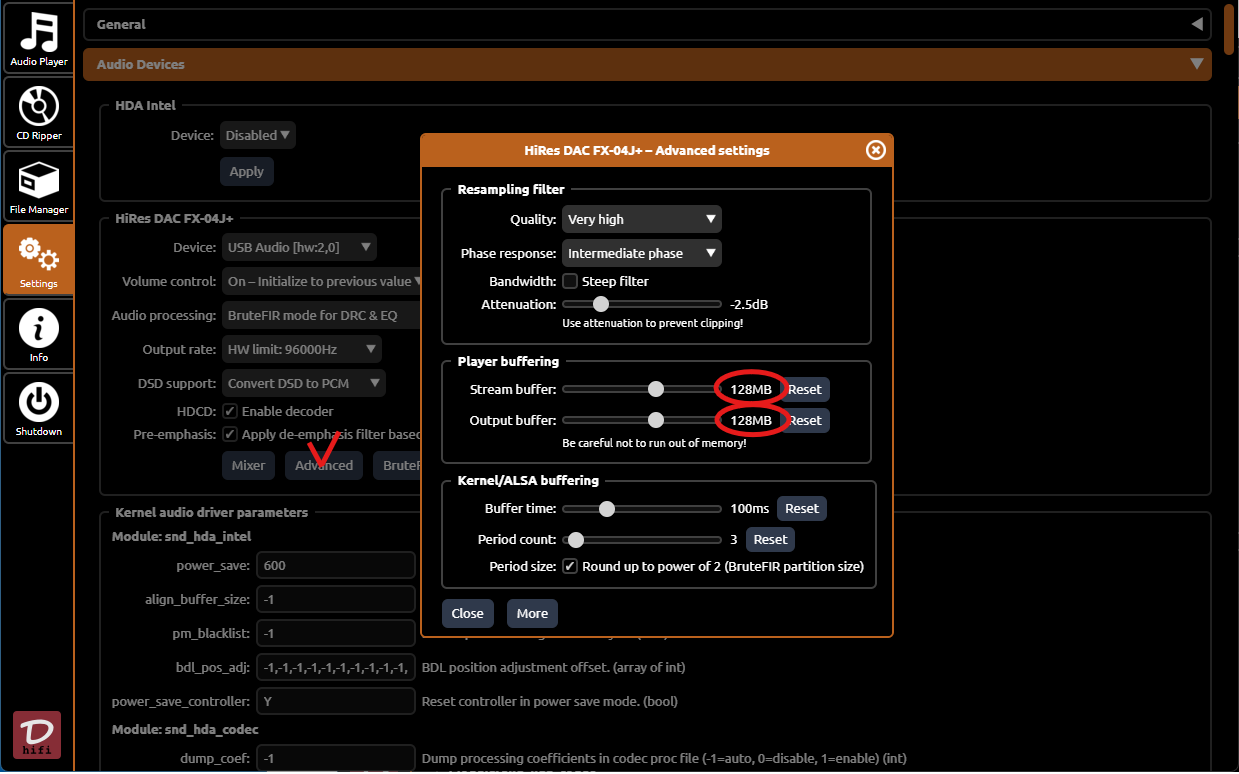Disable the HDCD Enable decoder checkbox
Viewport: 1239px width, 774px height.
[x=230, y=411]
